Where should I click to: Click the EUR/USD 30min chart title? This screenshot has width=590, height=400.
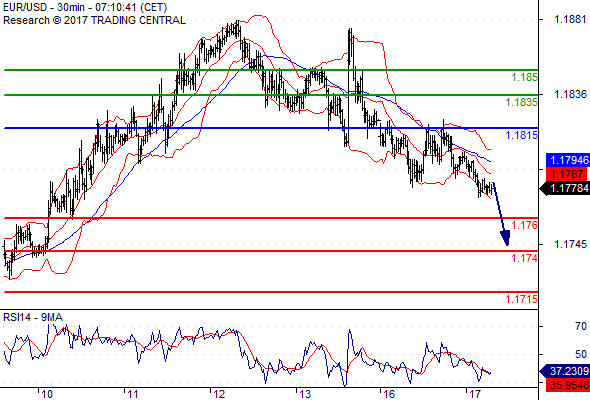85,7
